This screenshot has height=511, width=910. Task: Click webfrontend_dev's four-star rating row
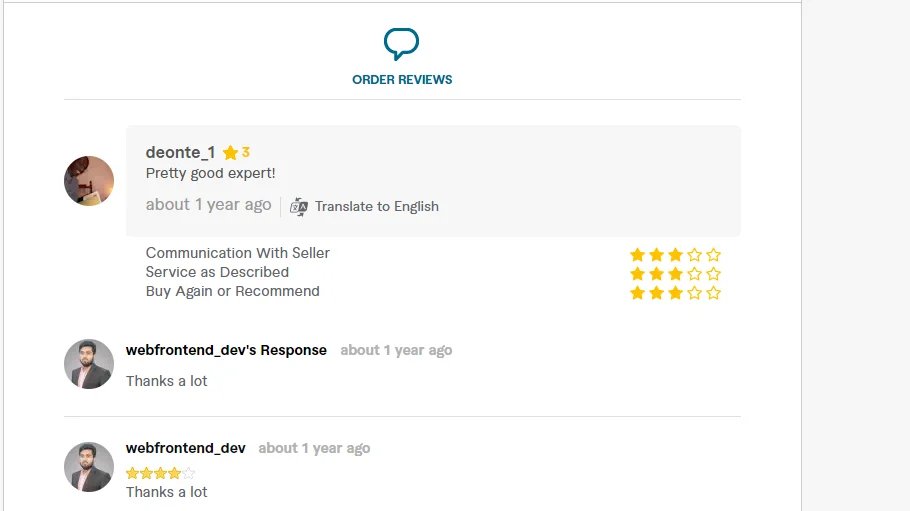tap(160, 473)
